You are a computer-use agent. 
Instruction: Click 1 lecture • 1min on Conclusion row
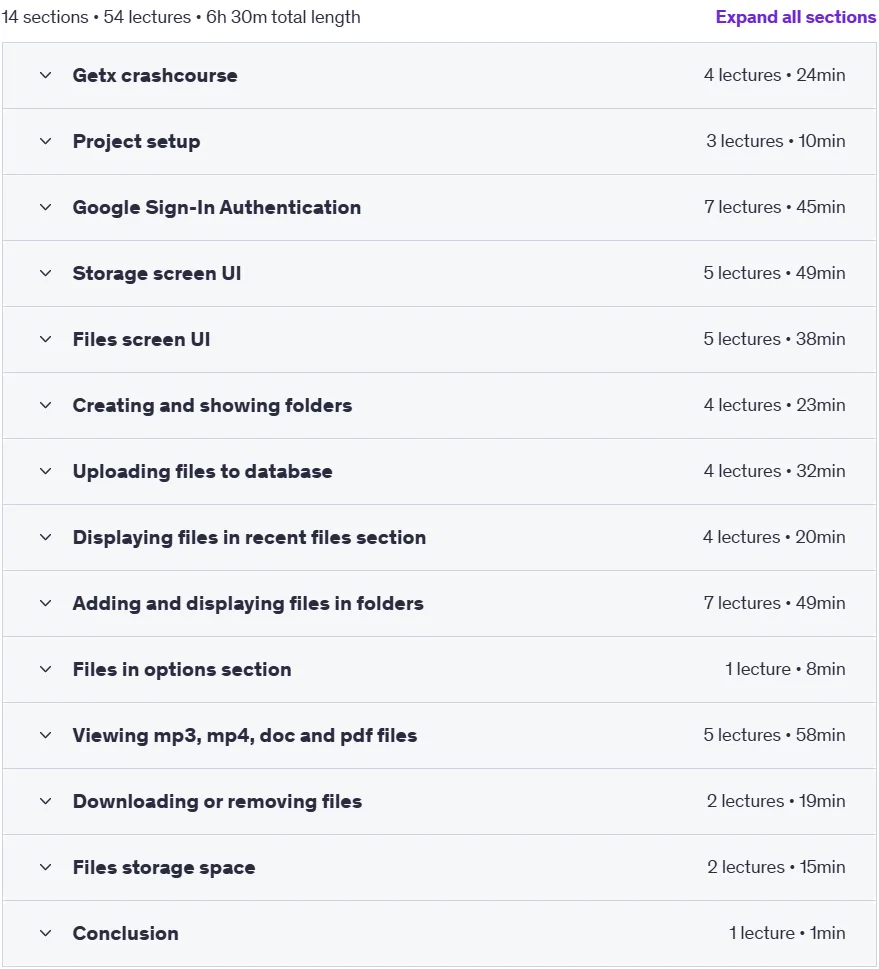click(787, 933)
